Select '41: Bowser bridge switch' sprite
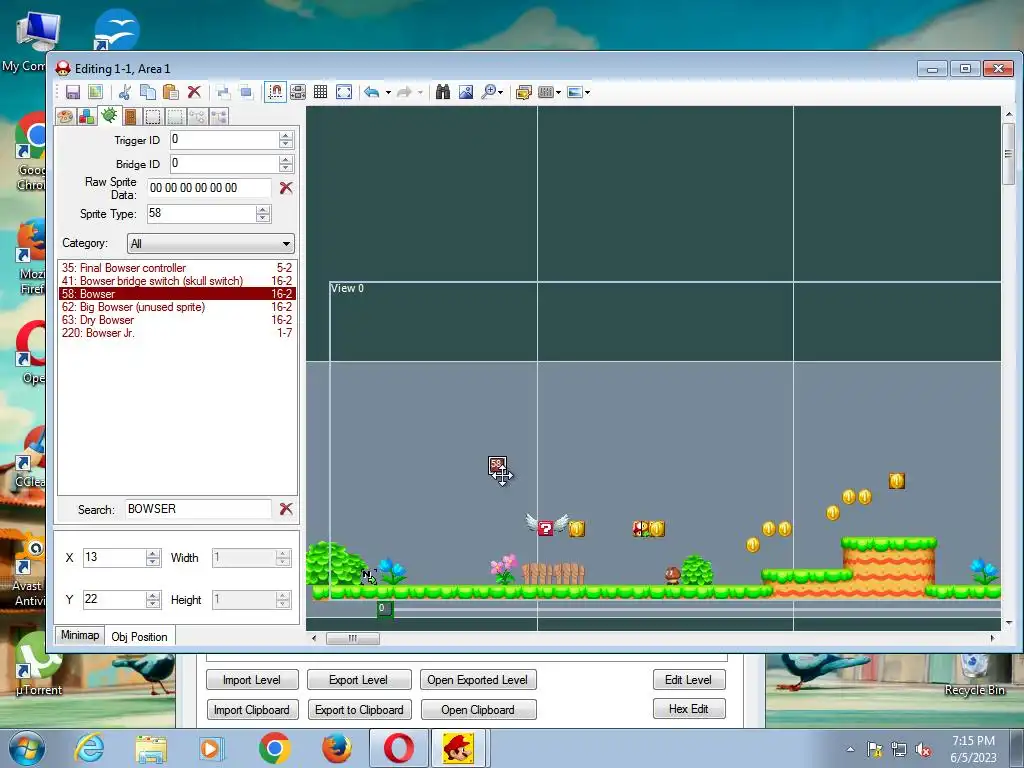This screenshot has width=1024, height=768. point(177,281)
